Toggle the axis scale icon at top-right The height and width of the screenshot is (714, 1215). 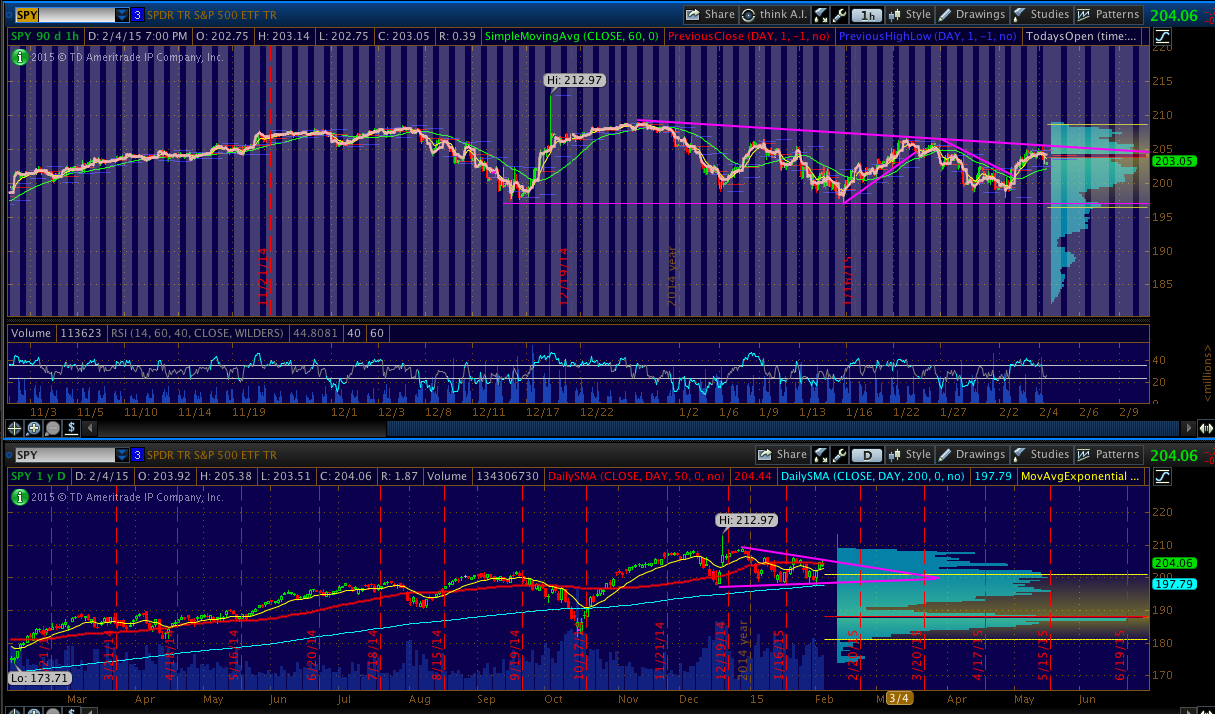[1161, 37]
